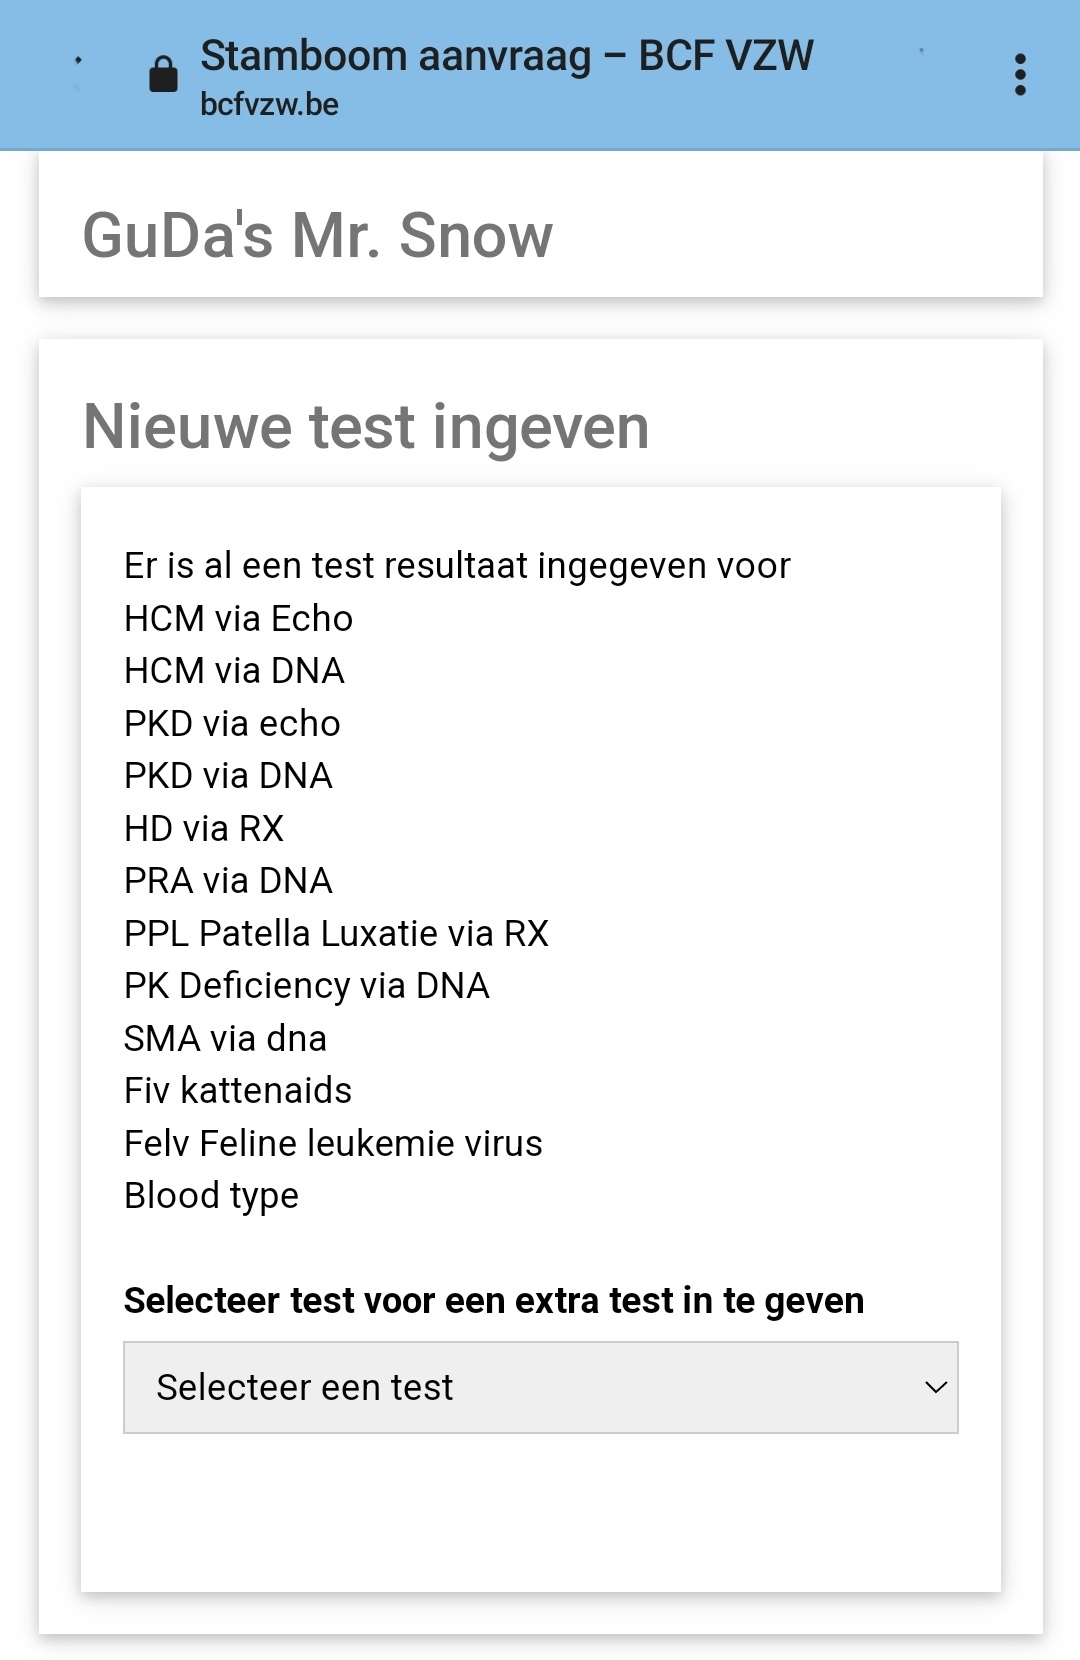Image resolution: width=1080 pixels, height=1660 pixels.
Task: Tap the 'PRA via DNA' entry
Action: tap(228, 881)
